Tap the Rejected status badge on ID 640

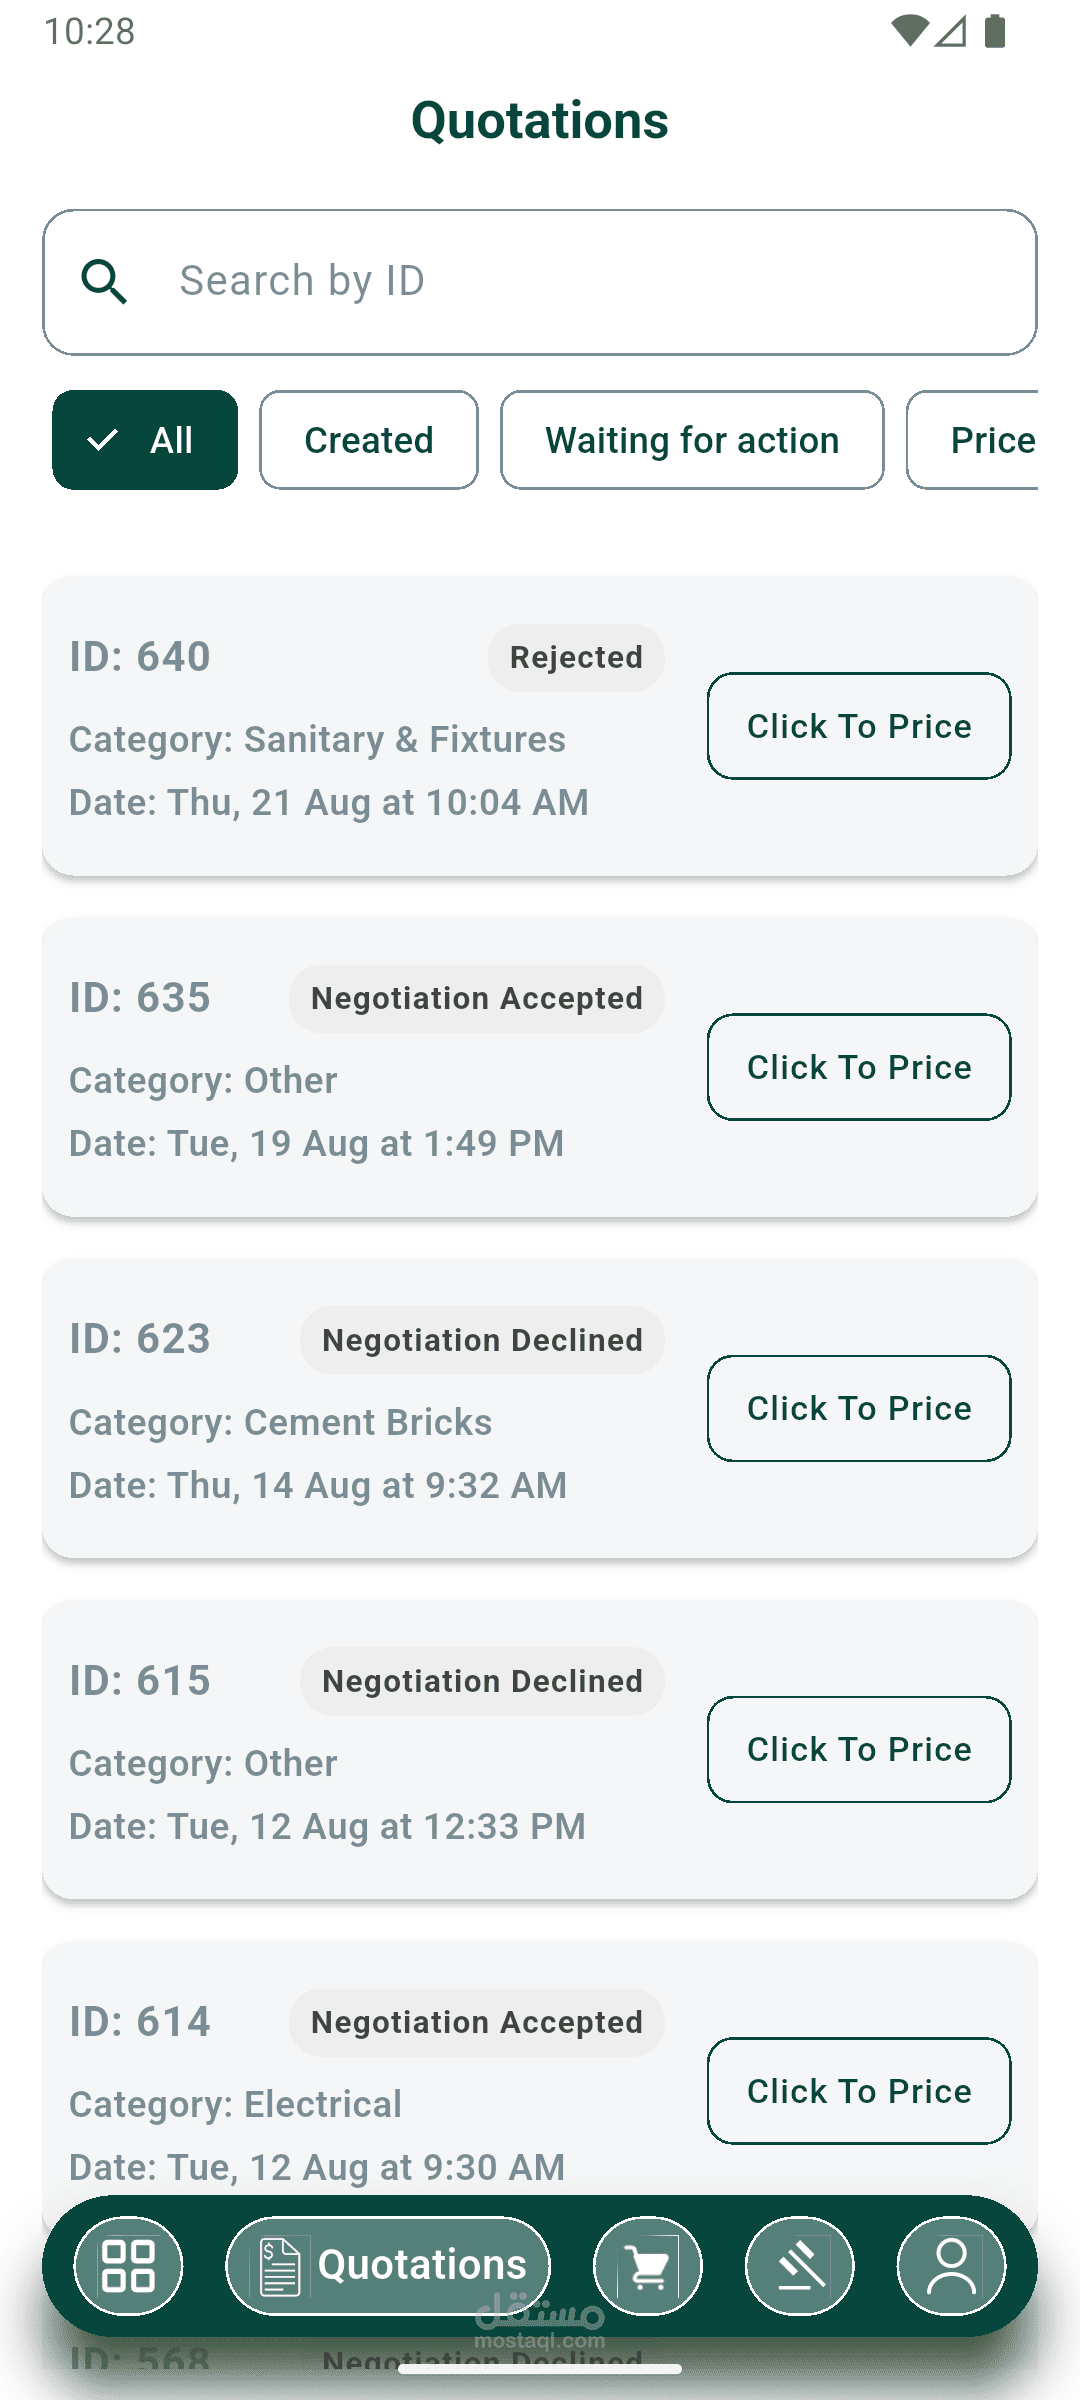coord(576,658)
